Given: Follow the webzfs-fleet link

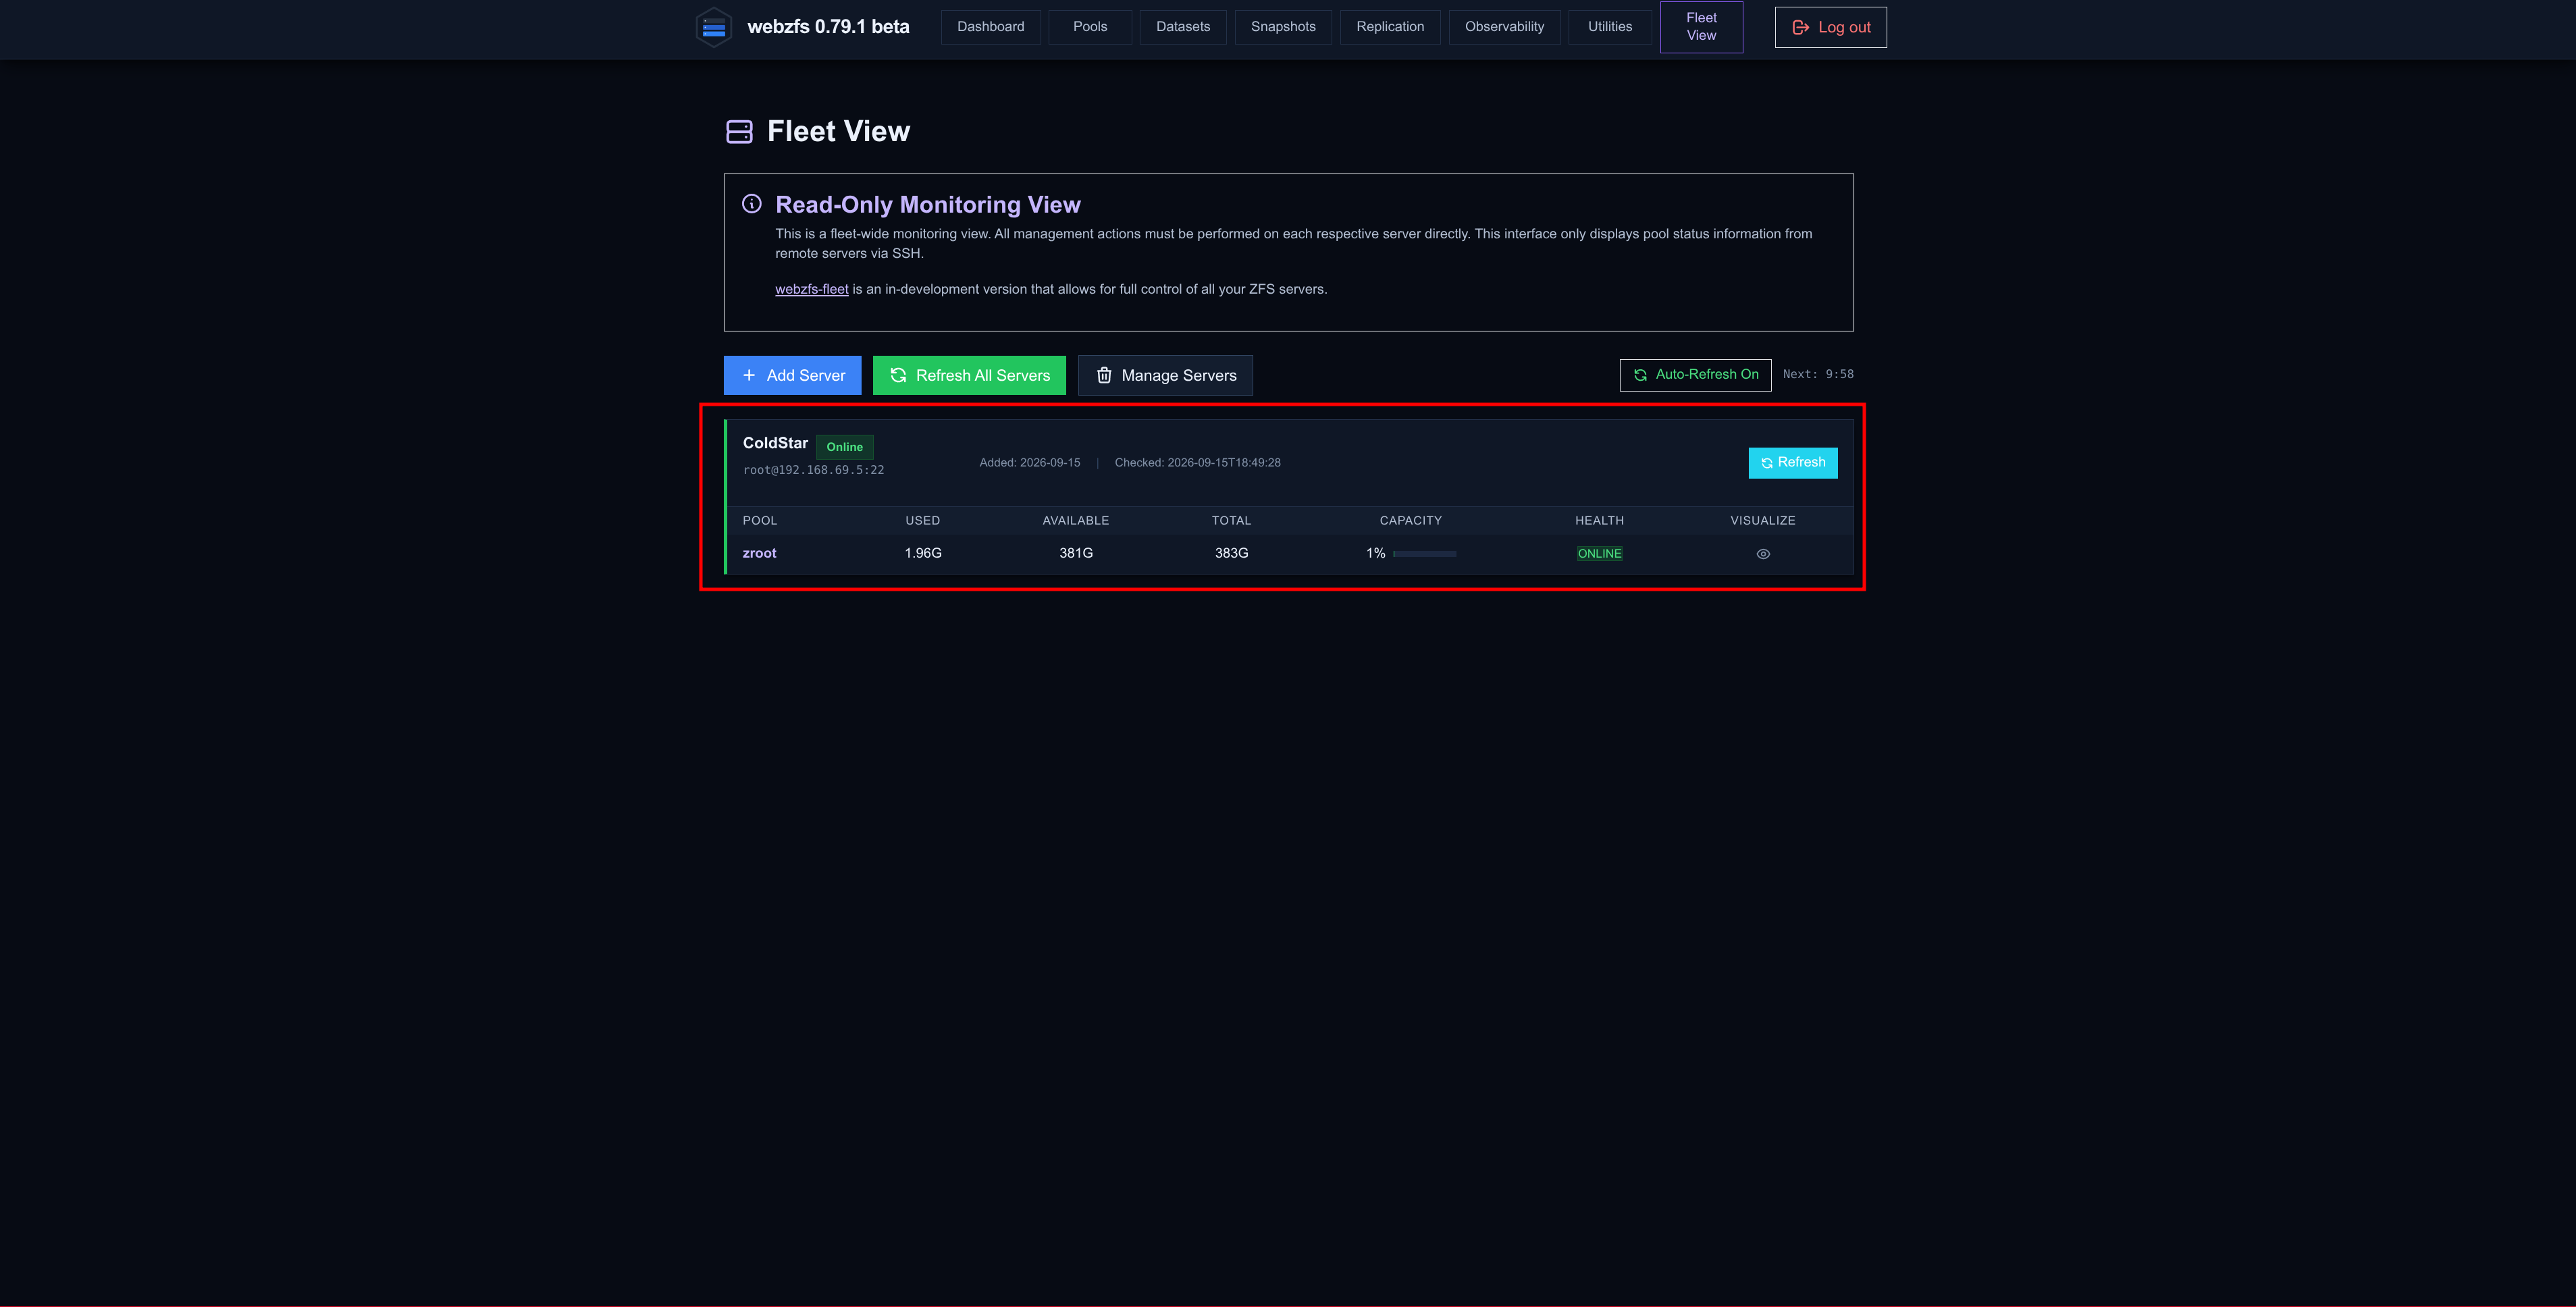Looking at the screenshot, I should click(x=811, y=290).
